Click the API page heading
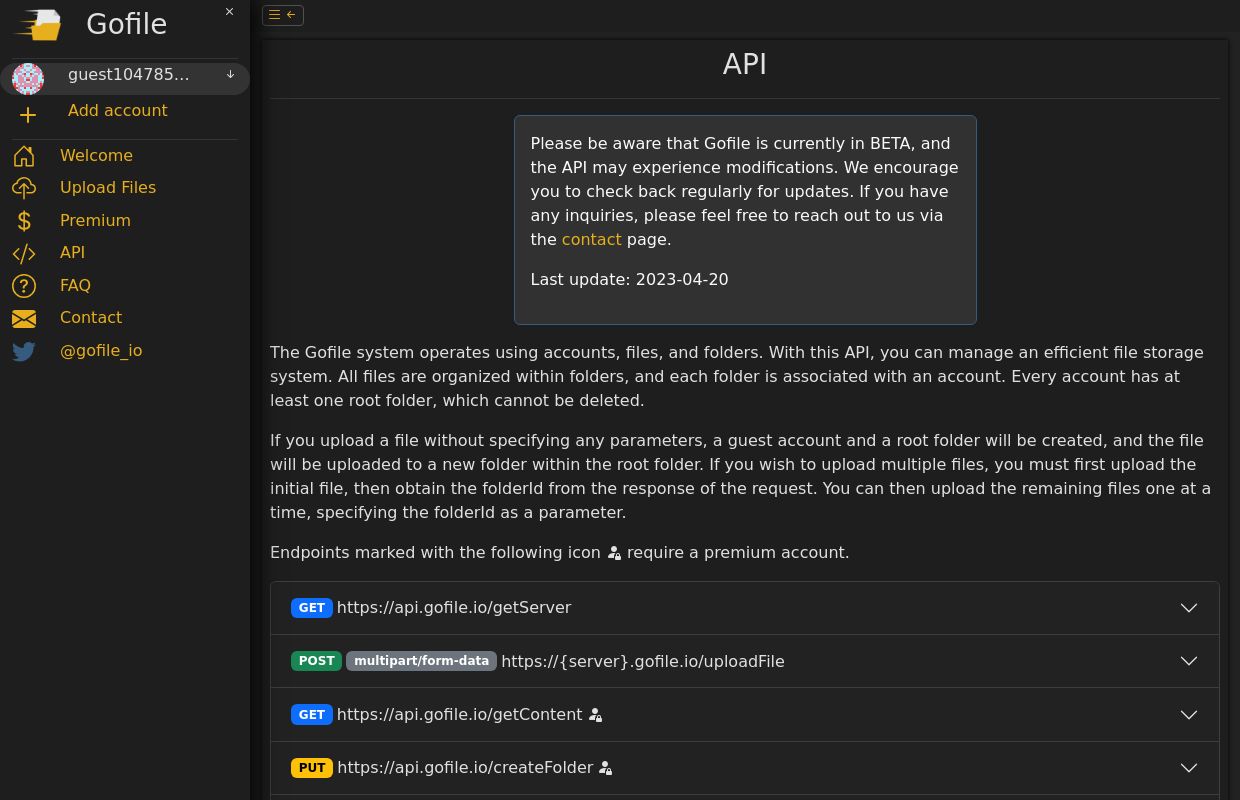 (745, 64)
